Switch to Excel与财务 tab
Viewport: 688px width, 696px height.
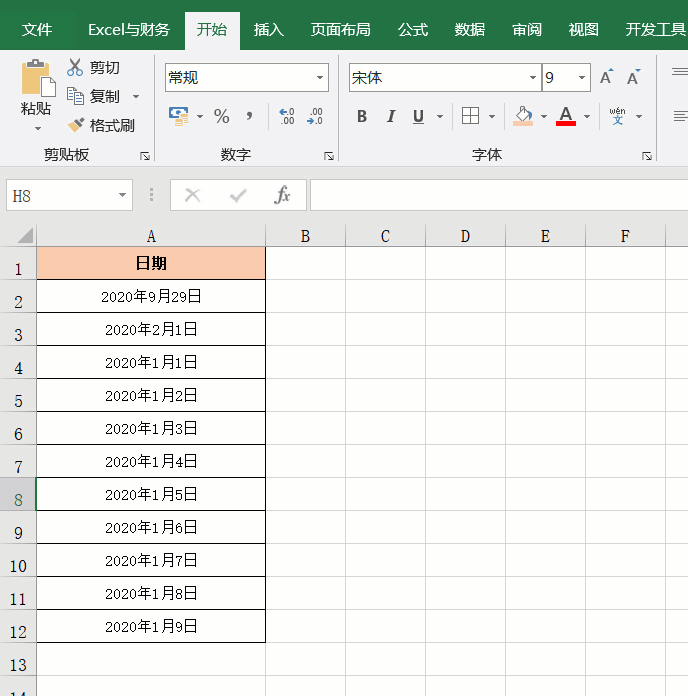[129, 30]
